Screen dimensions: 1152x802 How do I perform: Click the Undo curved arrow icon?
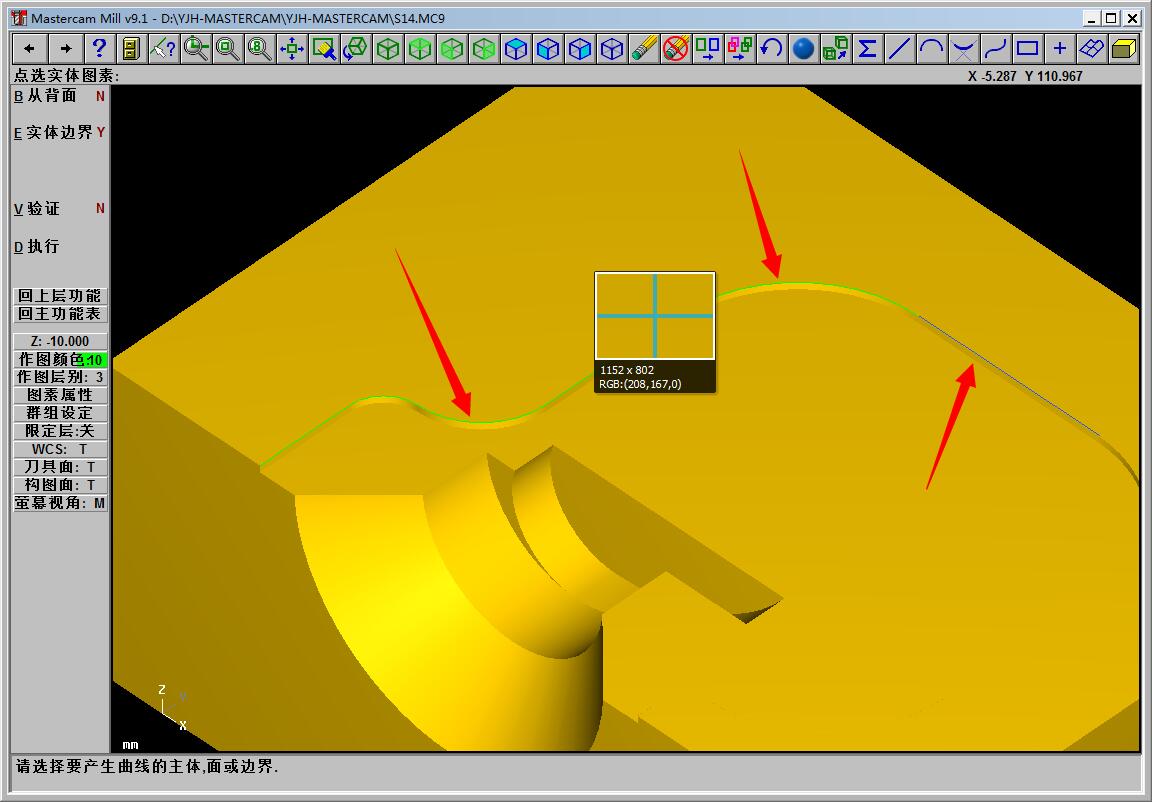click(771, 48)
